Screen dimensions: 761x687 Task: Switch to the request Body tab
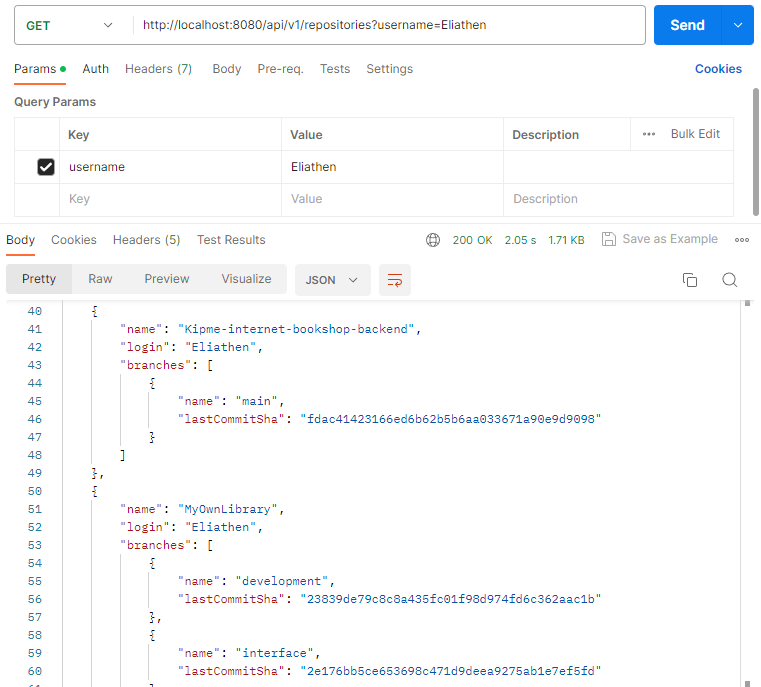tap(227, 69)
